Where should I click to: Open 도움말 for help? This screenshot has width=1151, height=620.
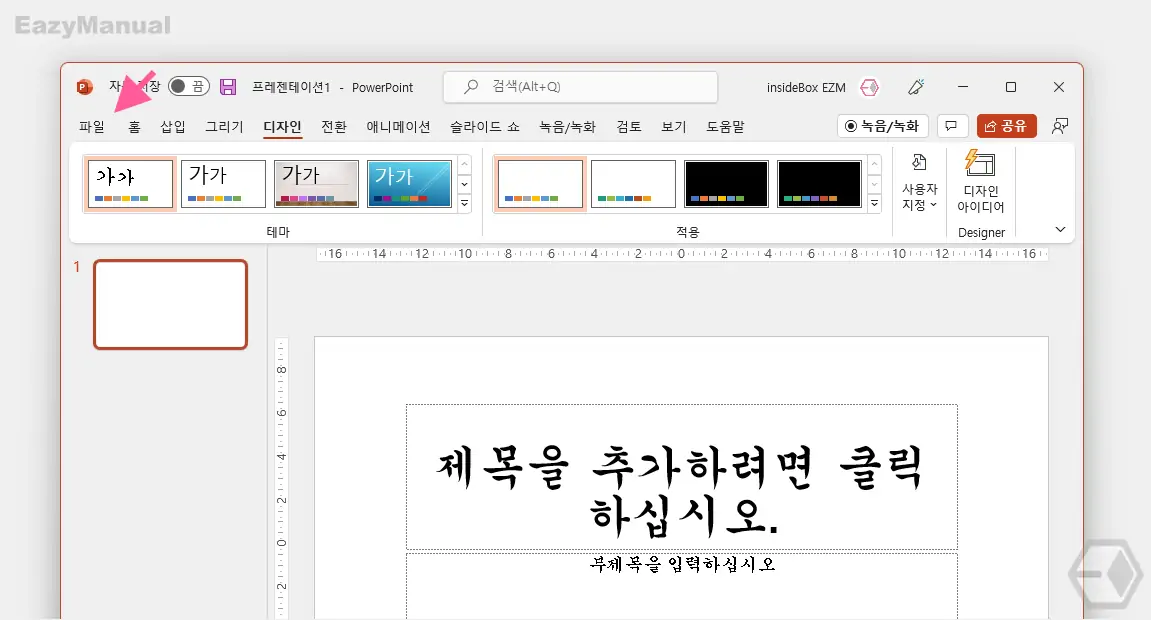click(x=727, y=127)
